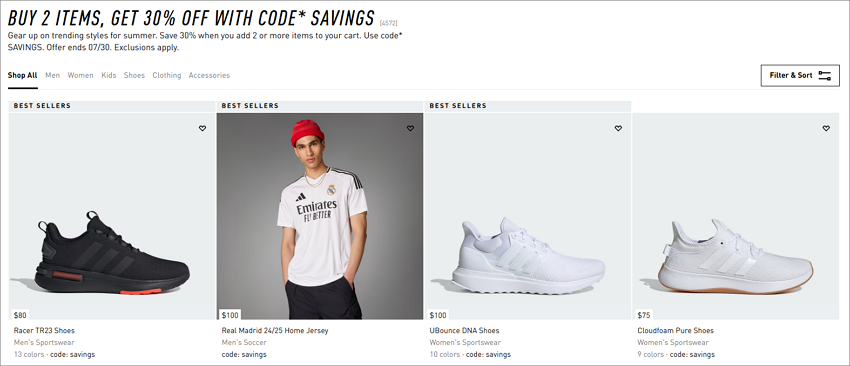Click the Real Madrid jersey model photo

click(320, 216)
